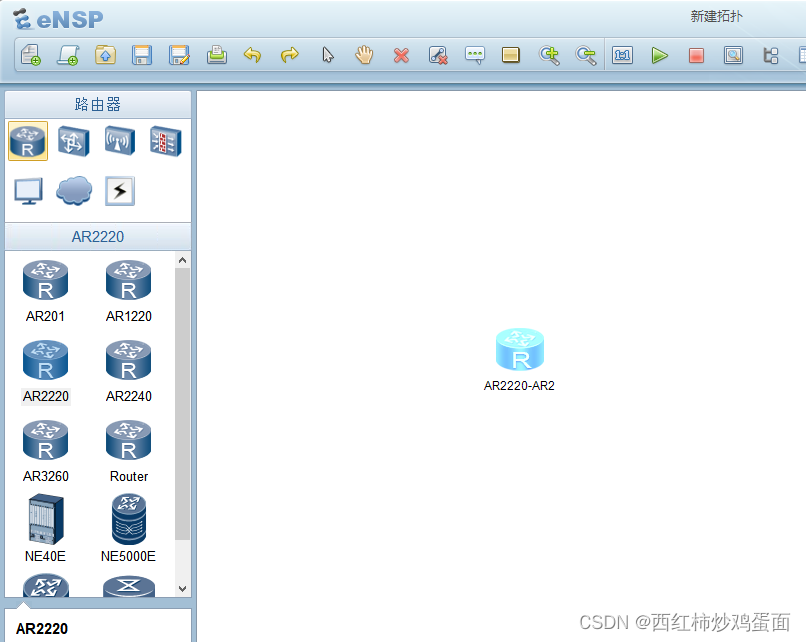Select the hand pan tool
The width and height of the screenshot is (806, 642).
click(x=364, y=54)
